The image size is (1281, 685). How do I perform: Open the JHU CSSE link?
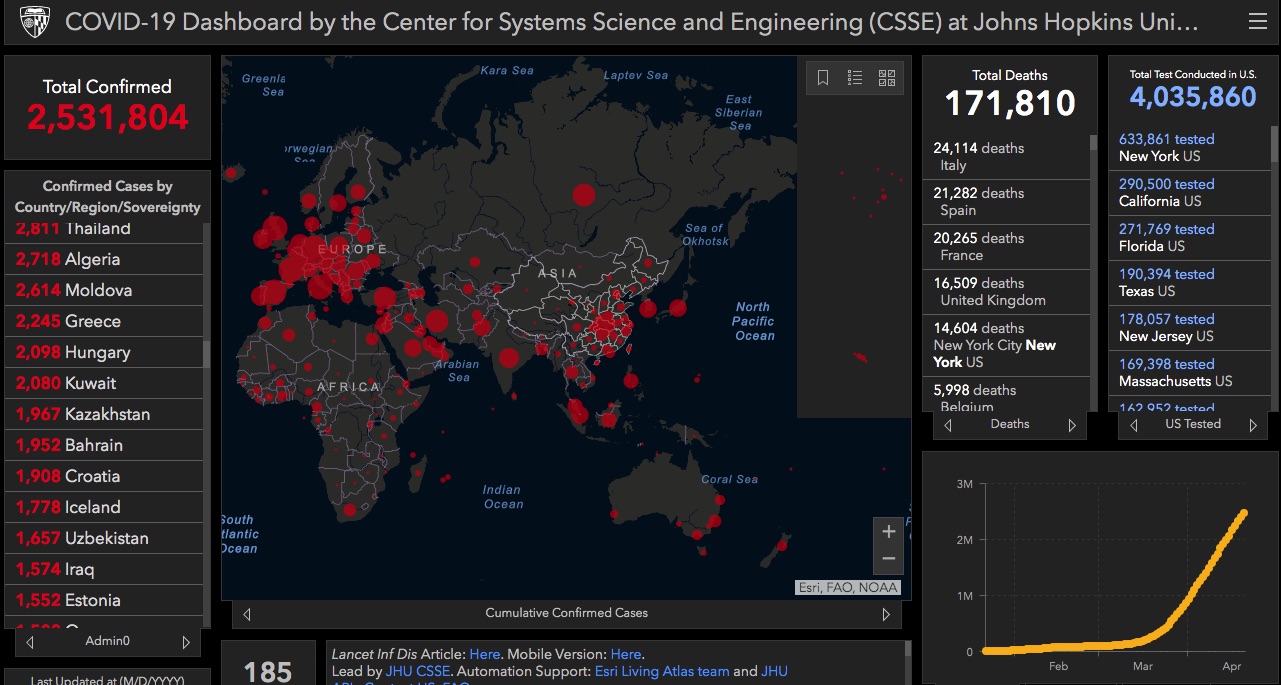(x=418, y=671)
